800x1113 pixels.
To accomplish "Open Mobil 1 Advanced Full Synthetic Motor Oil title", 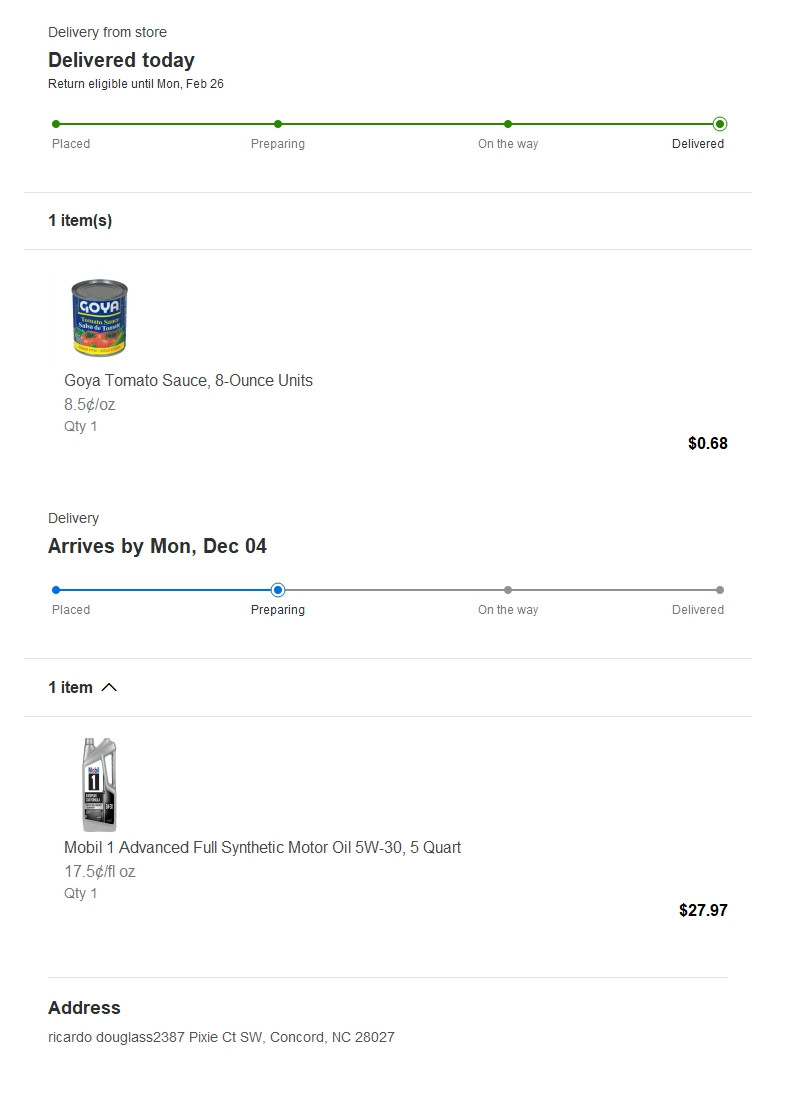I will pyautogui.click(x=262, y=847).
